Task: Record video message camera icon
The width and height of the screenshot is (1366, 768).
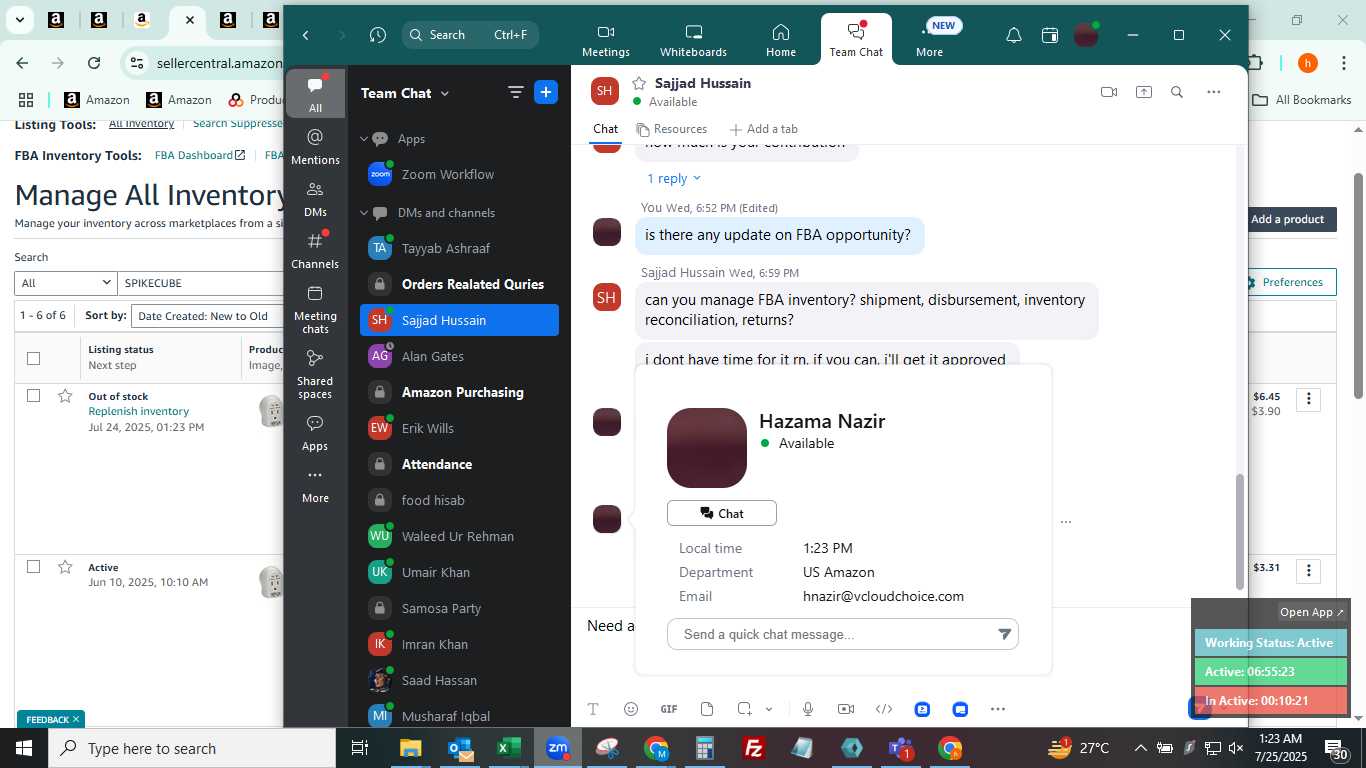Action: tap(846, 709)
